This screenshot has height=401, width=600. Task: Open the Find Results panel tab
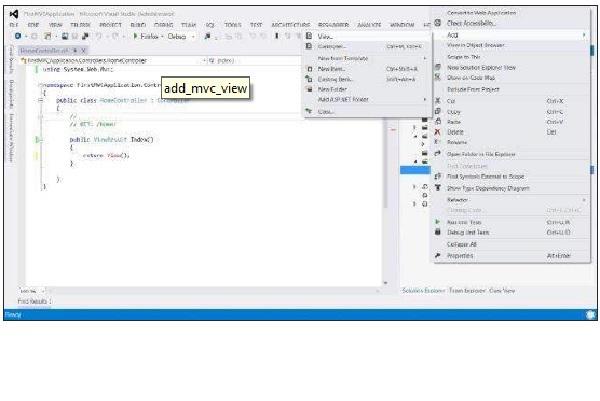point(34,300)
